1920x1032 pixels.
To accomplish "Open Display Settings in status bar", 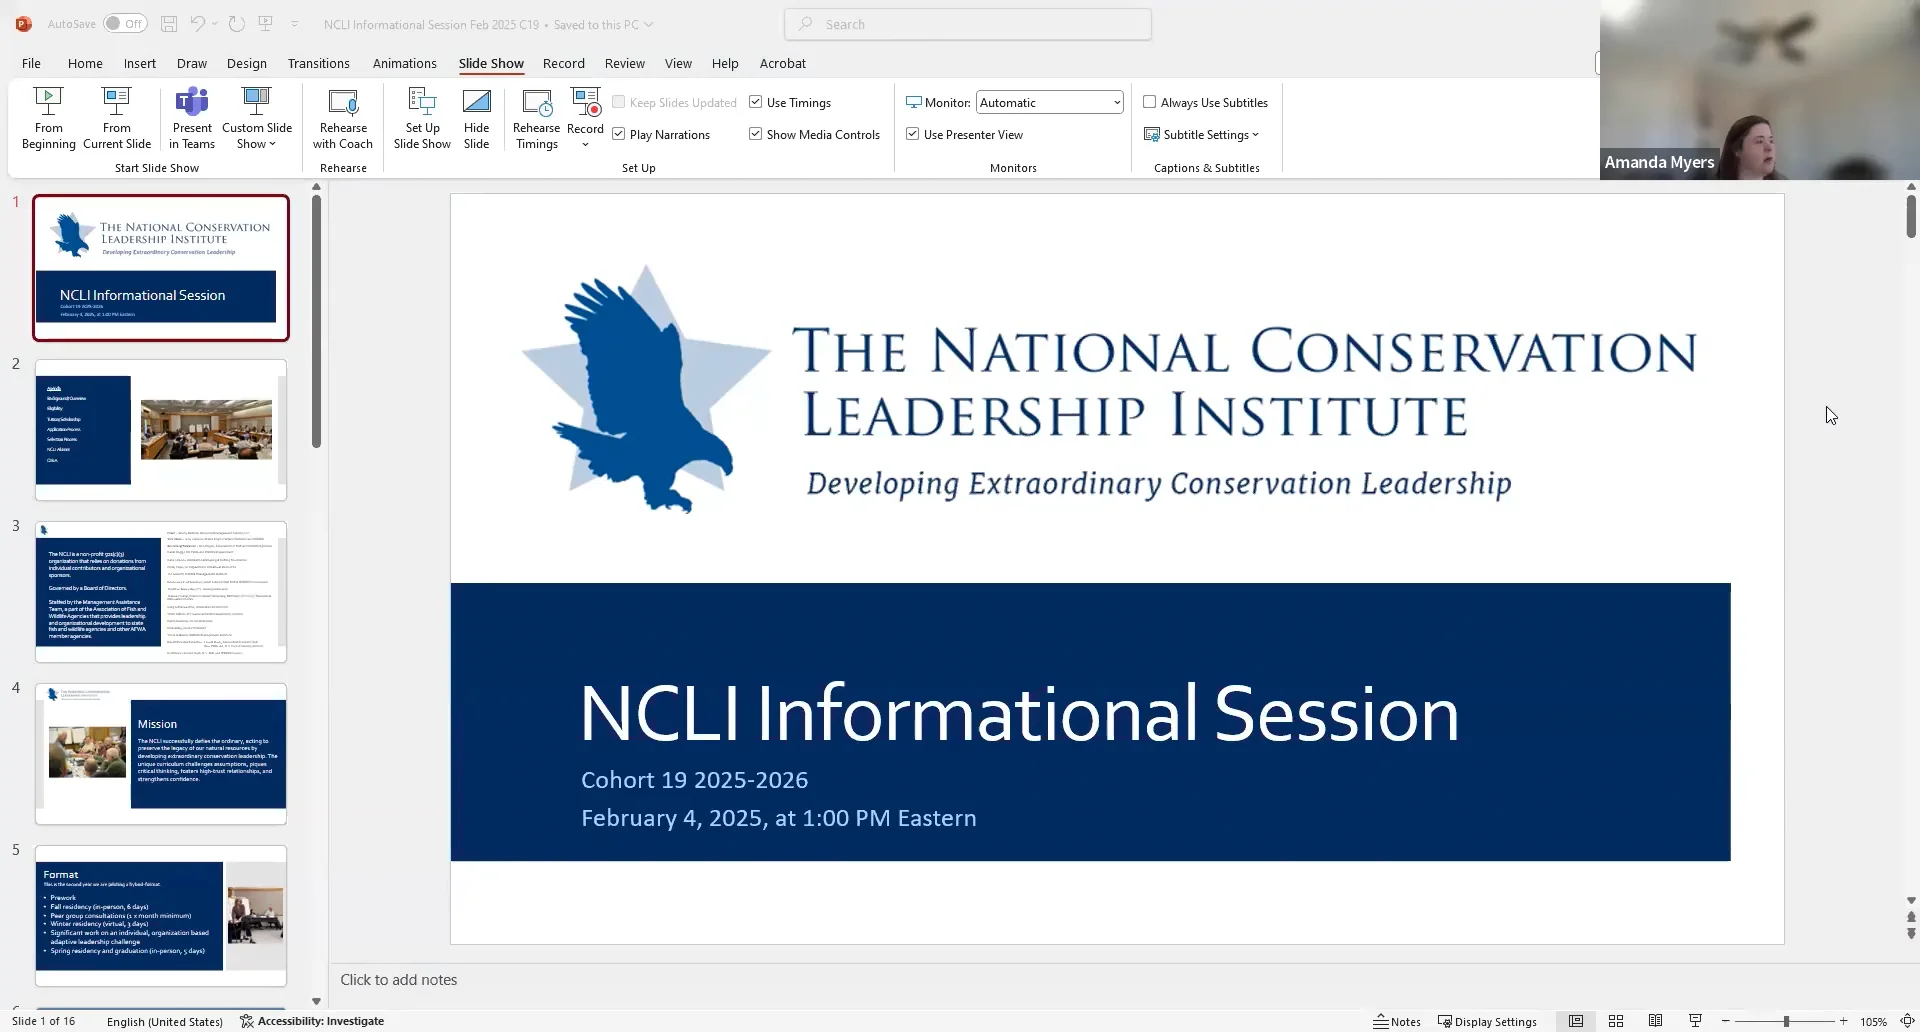I will 1487,1021.
